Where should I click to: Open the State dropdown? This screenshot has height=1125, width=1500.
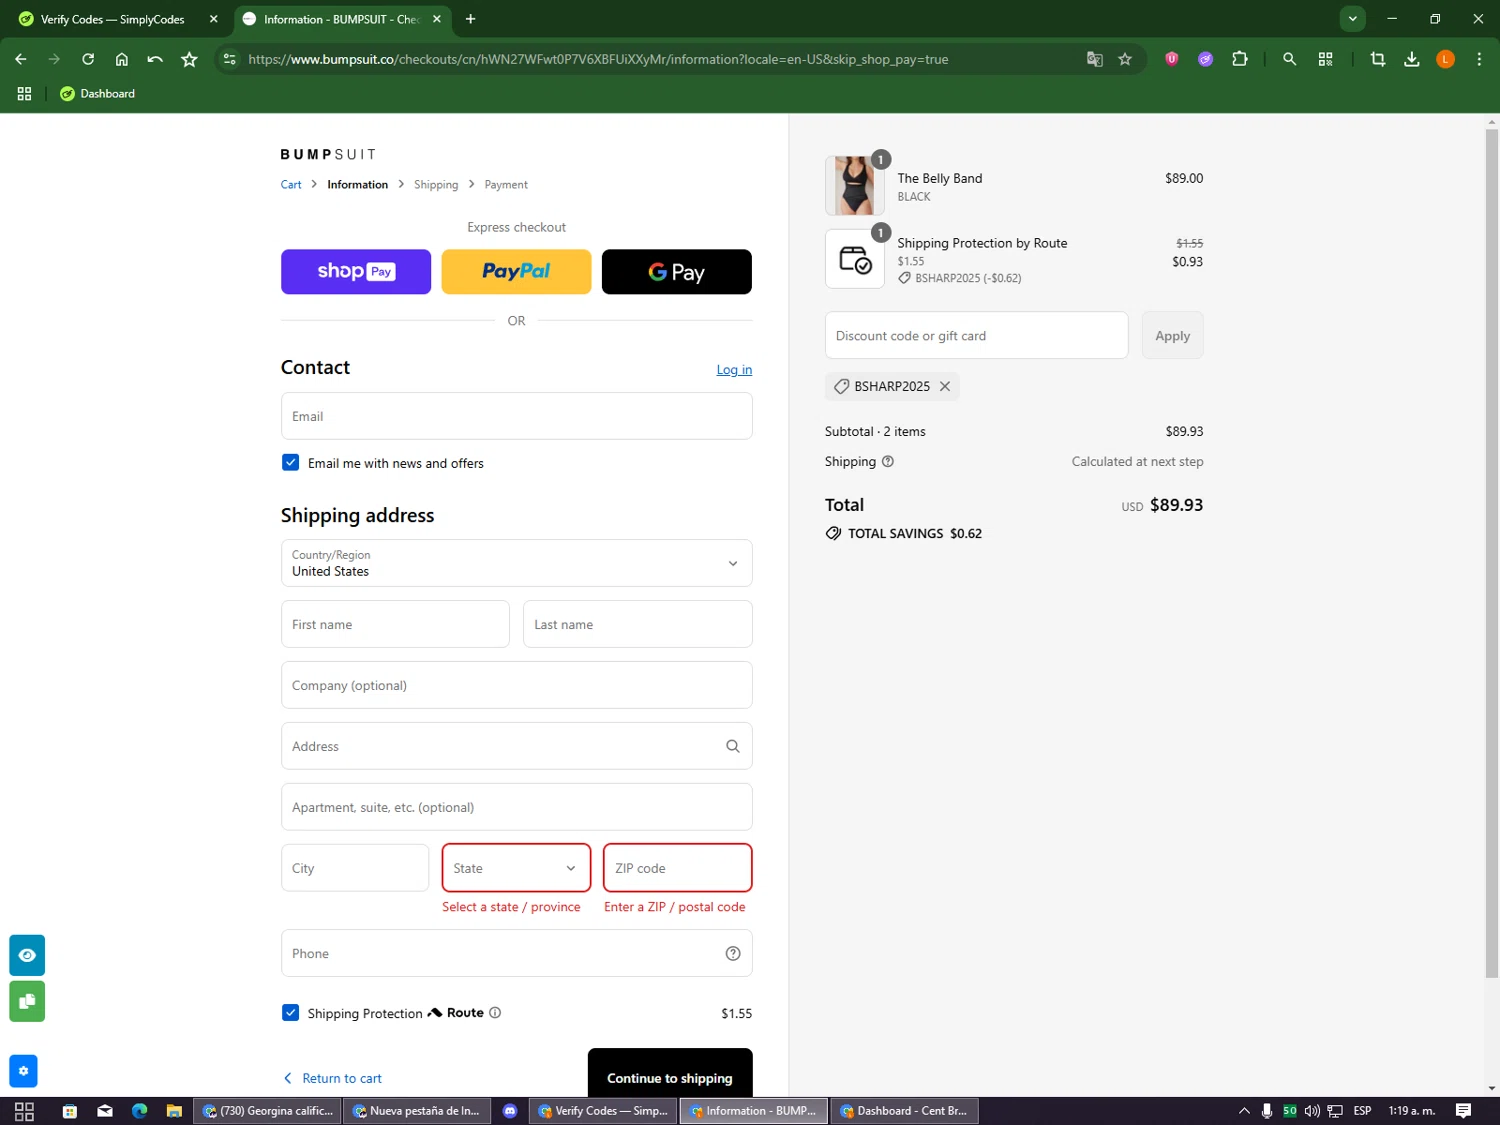(x=516, y=868)
